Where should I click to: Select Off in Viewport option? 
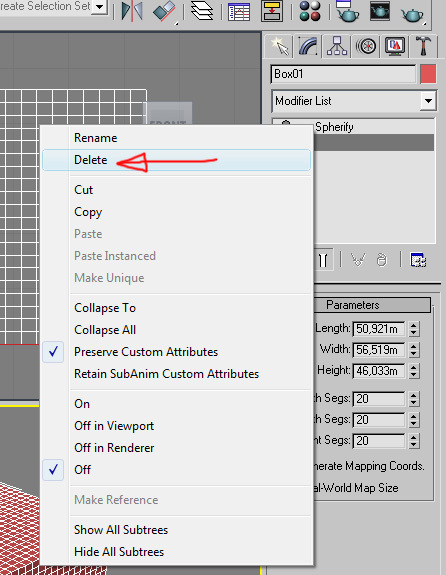click(176, 426)
